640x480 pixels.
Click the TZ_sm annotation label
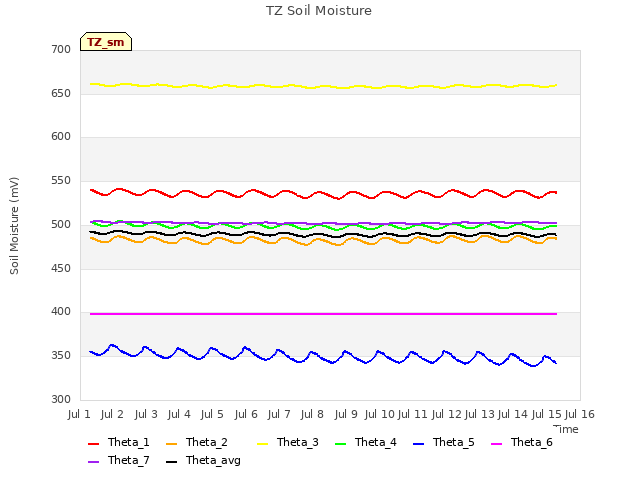click(106, 42)
